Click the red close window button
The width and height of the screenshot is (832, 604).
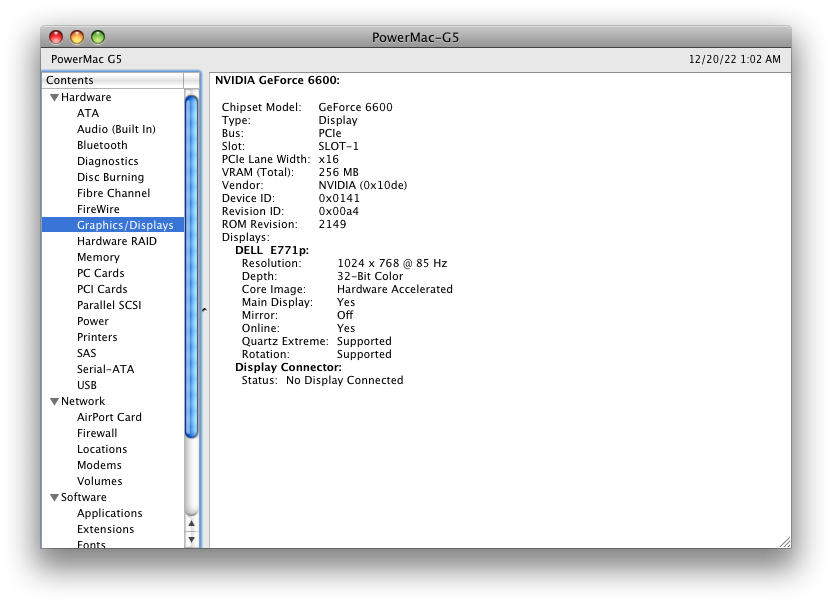56,37
